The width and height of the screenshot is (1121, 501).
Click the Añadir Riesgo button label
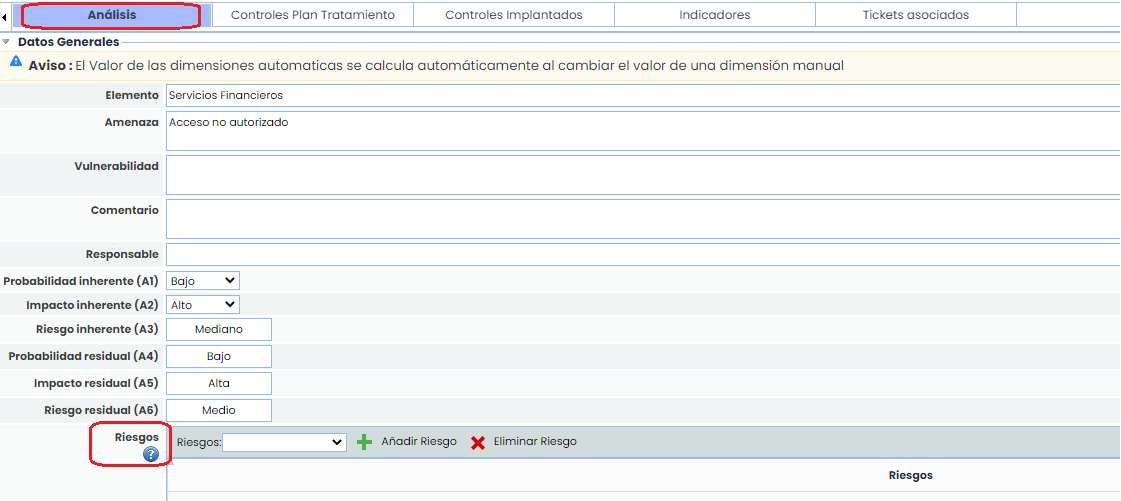(x=419, y=442)
